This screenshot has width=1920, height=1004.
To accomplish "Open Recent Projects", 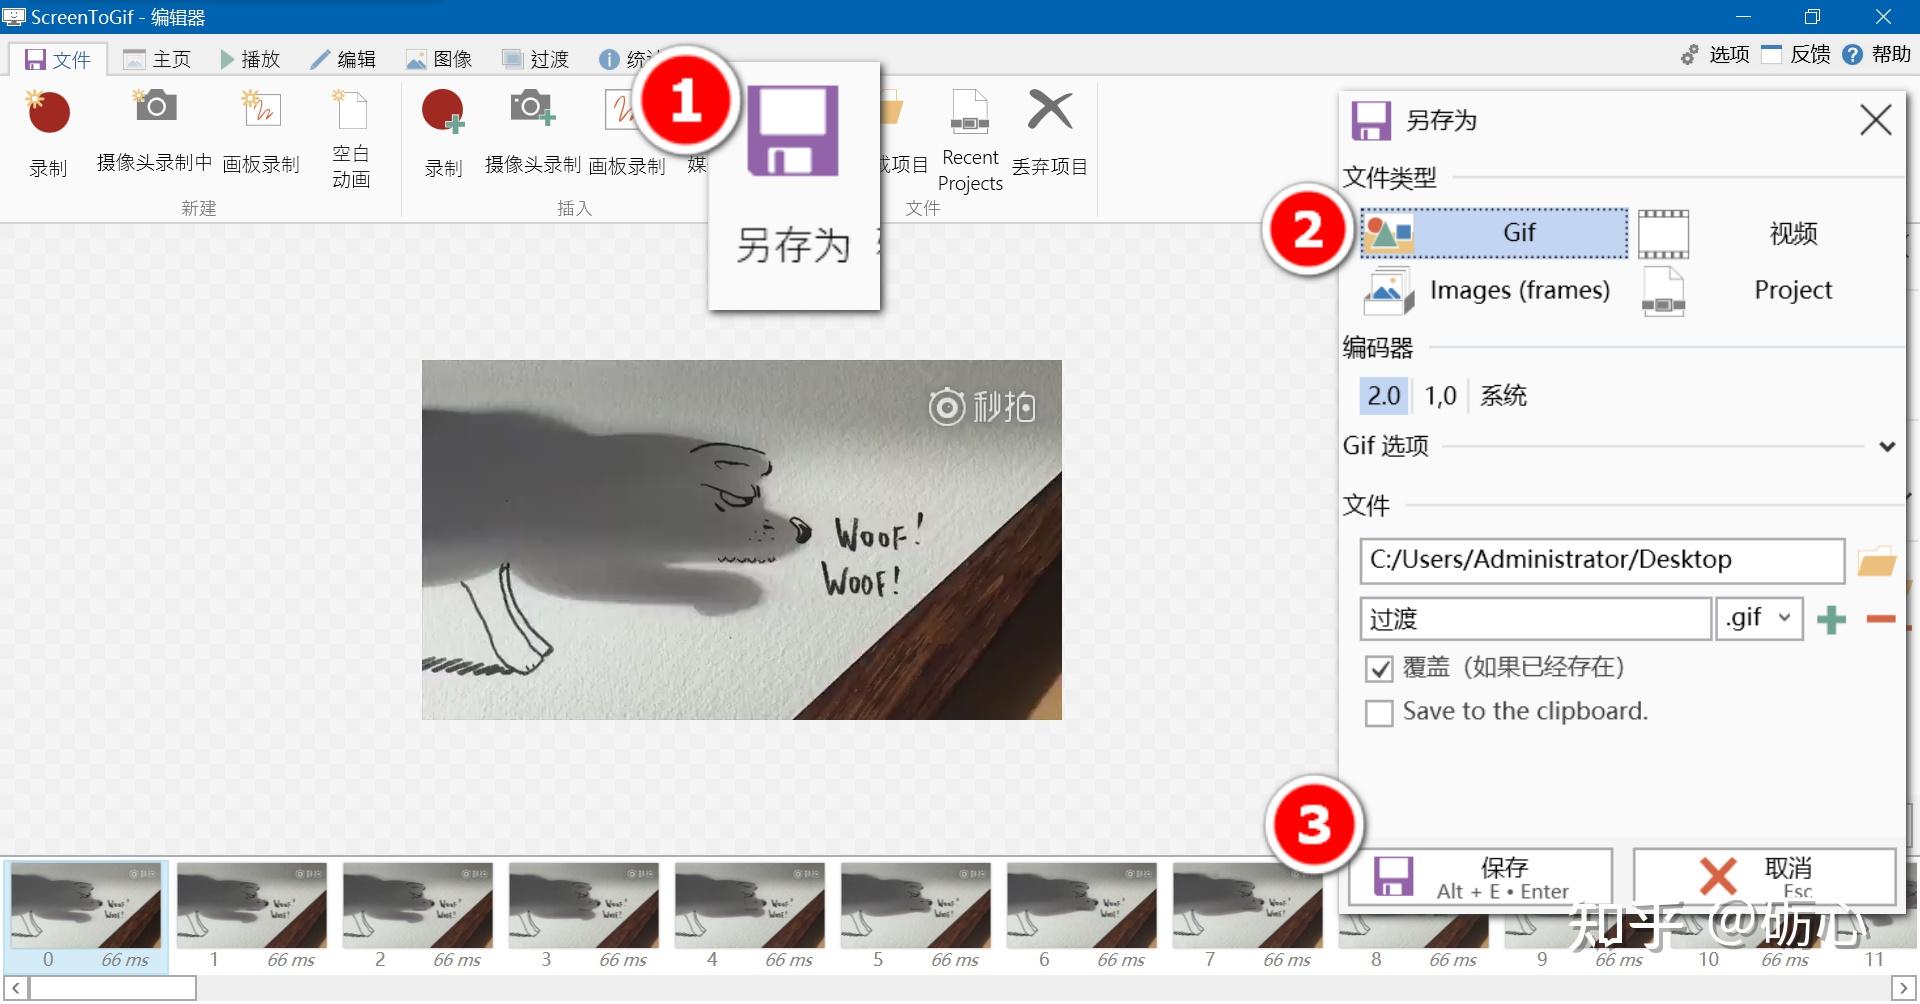I will click(970, 140).
